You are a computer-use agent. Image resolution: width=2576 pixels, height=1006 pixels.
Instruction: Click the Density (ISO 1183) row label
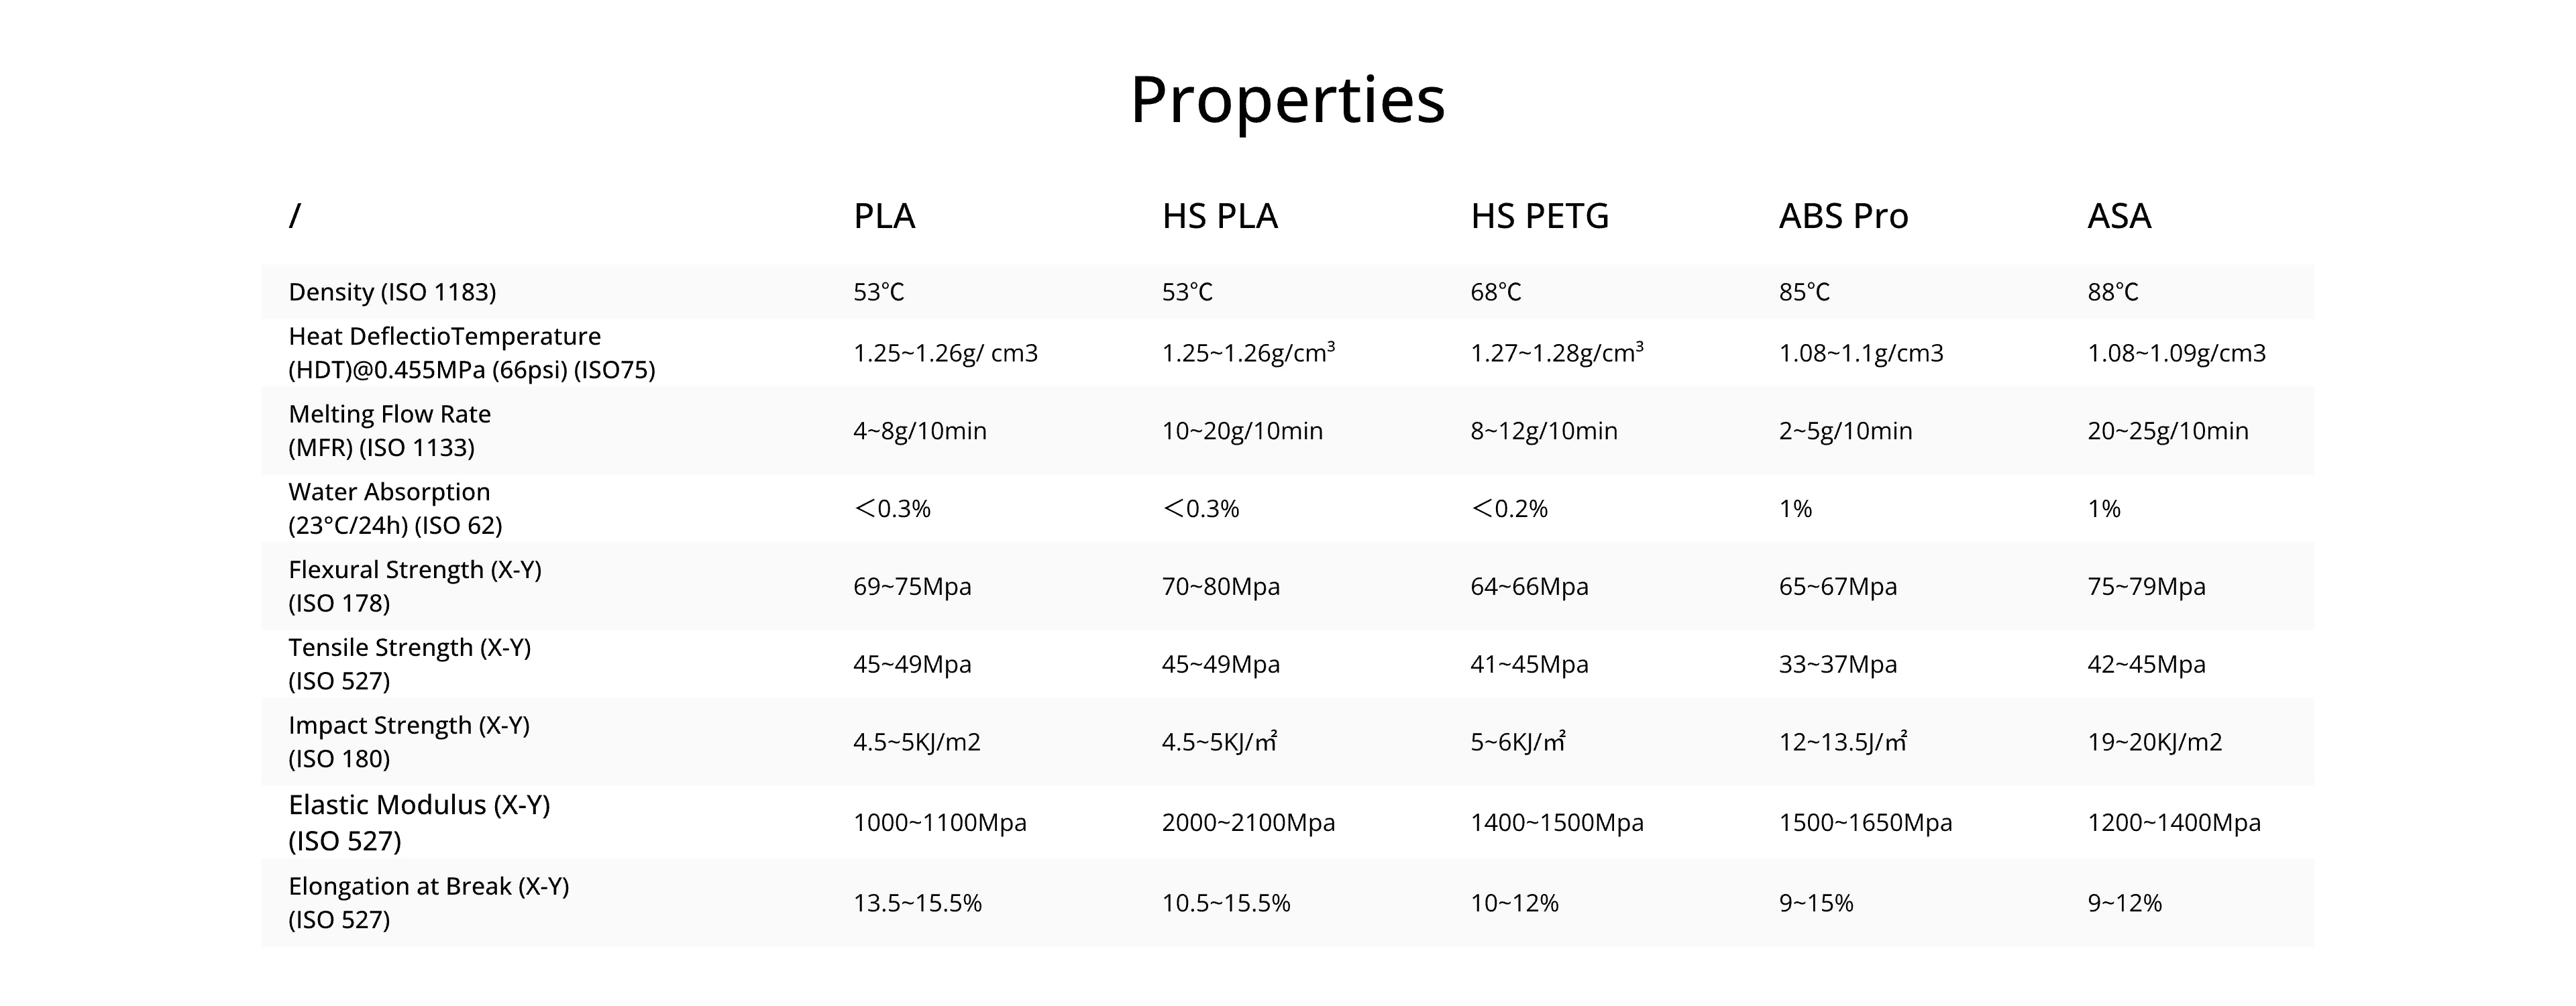392,292
